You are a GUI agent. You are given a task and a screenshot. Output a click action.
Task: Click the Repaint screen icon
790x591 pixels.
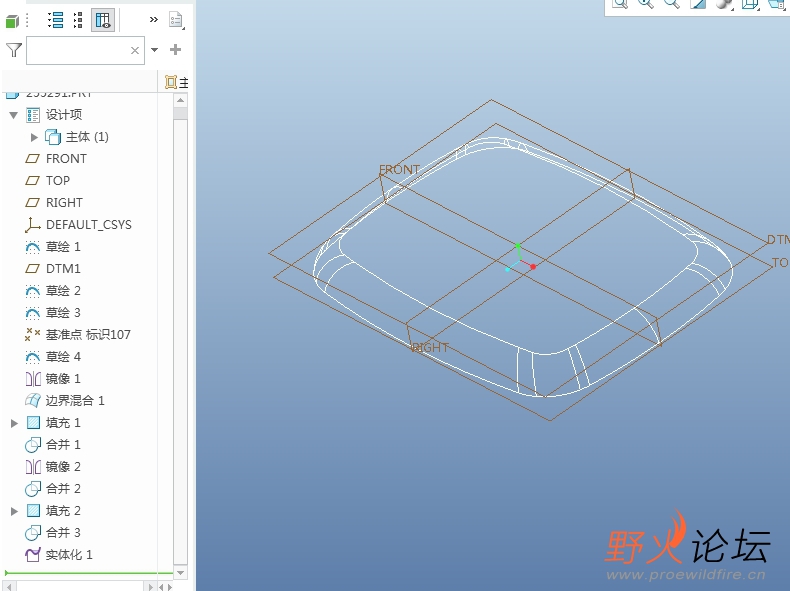tap(698, 4)
